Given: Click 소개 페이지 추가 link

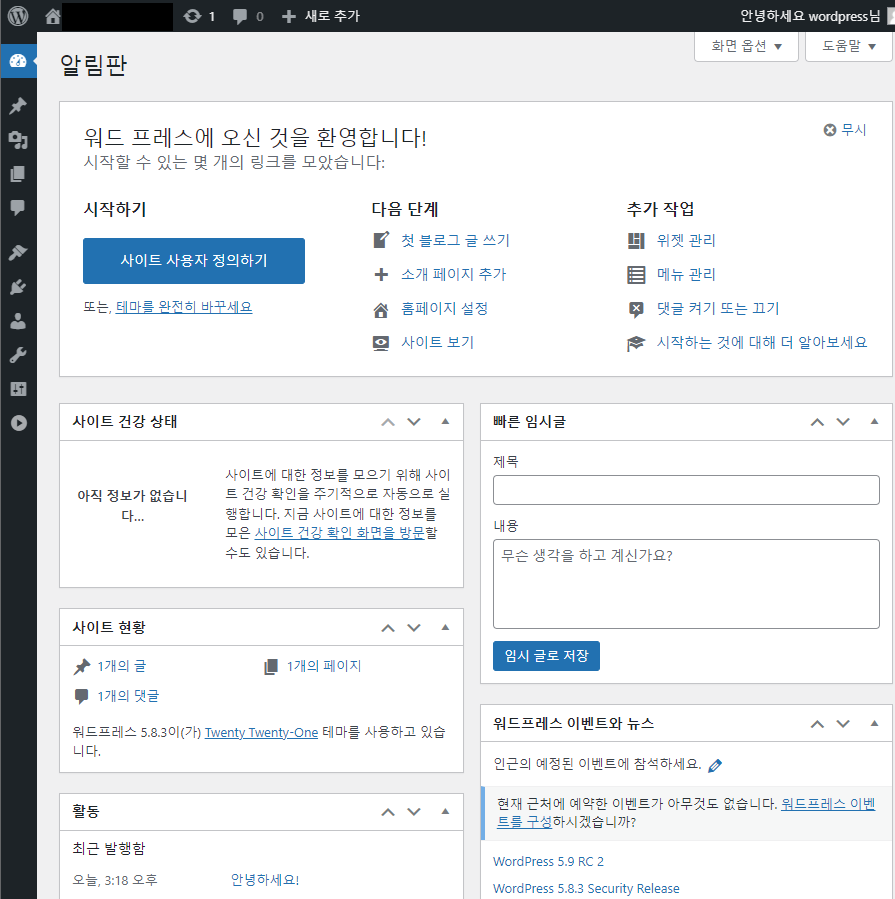Looking at the screenshot, I should [454, 275].
